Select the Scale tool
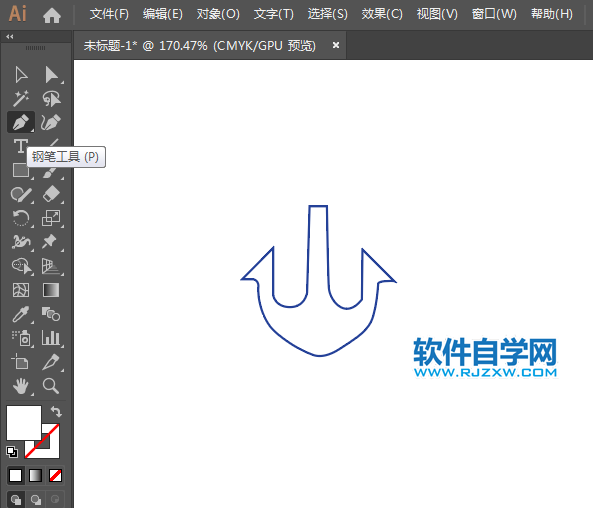This screenshot has width=593, height=508. coord(51,218)
